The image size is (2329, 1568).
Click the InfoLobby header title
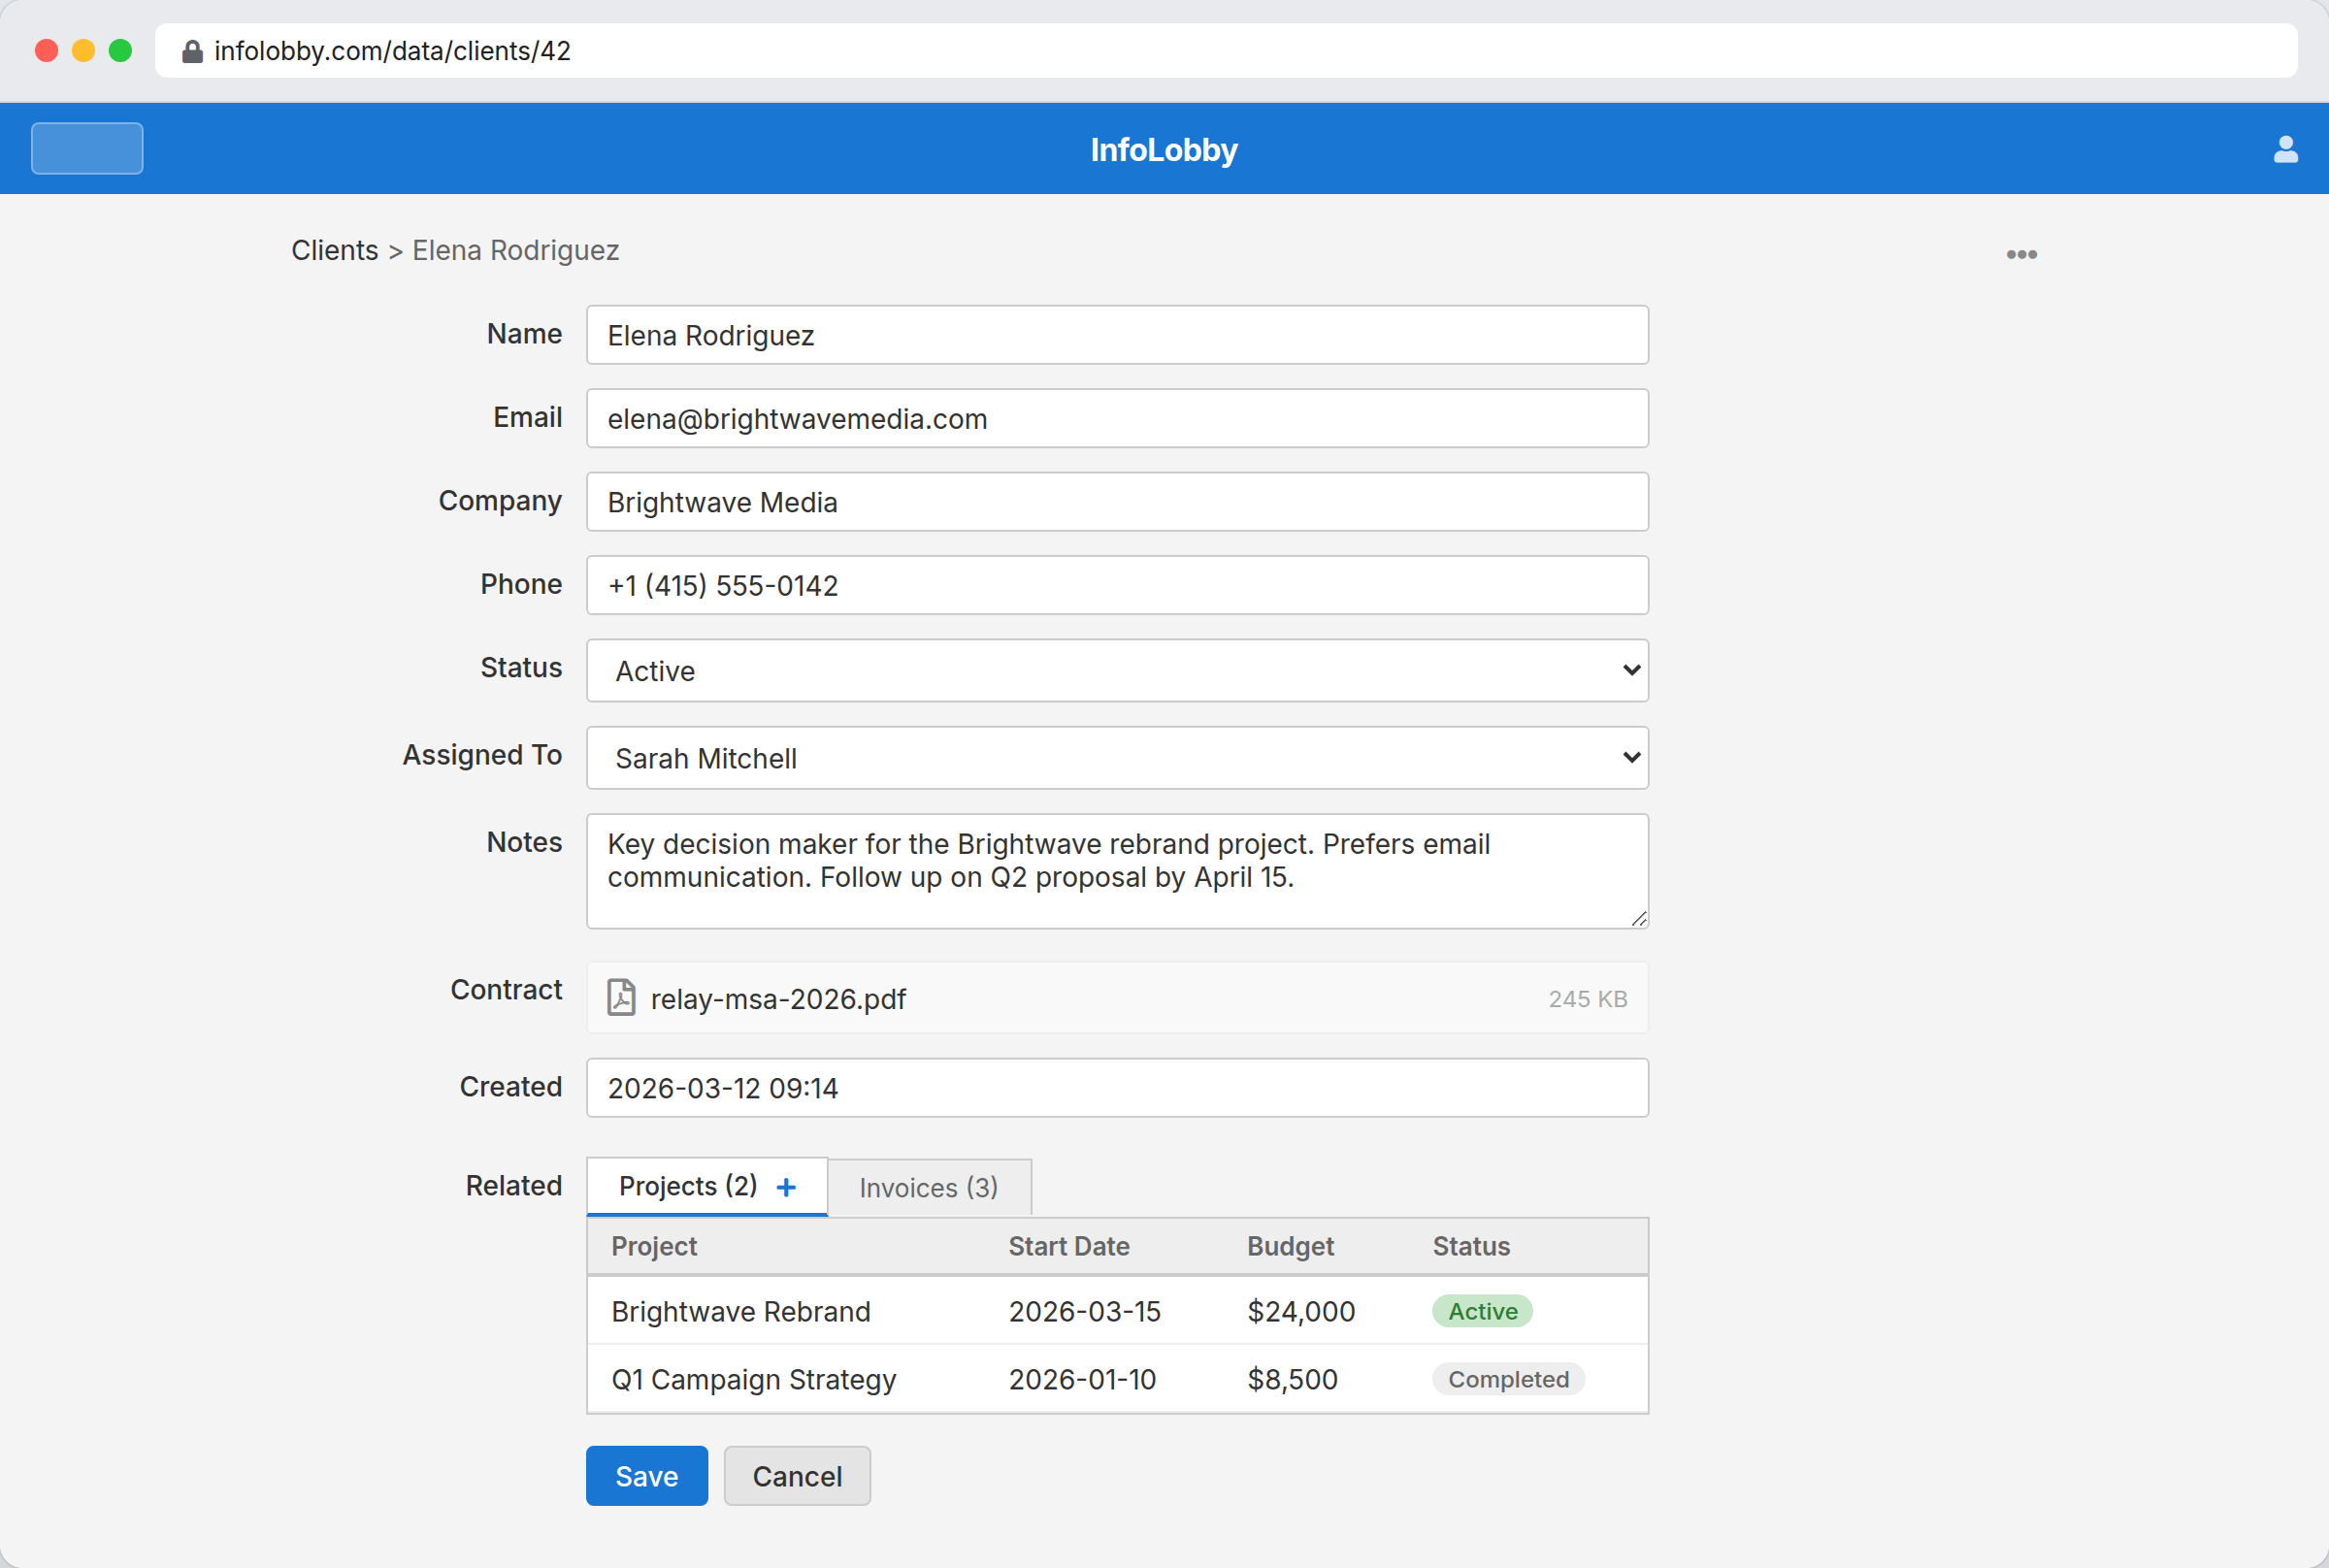click(x=1163, y=149)
